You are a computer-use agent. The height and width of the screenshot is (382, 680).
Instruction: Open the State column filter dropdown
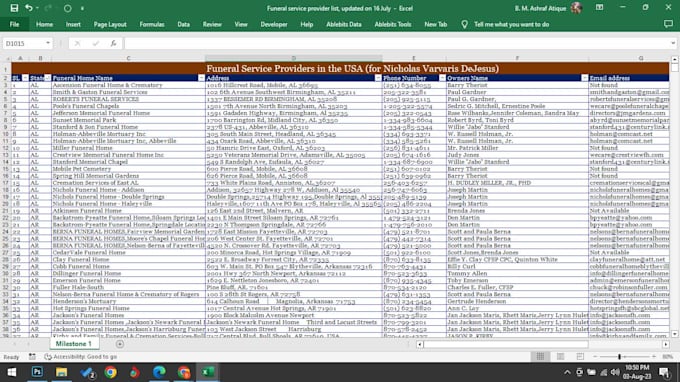pos(47,78)
